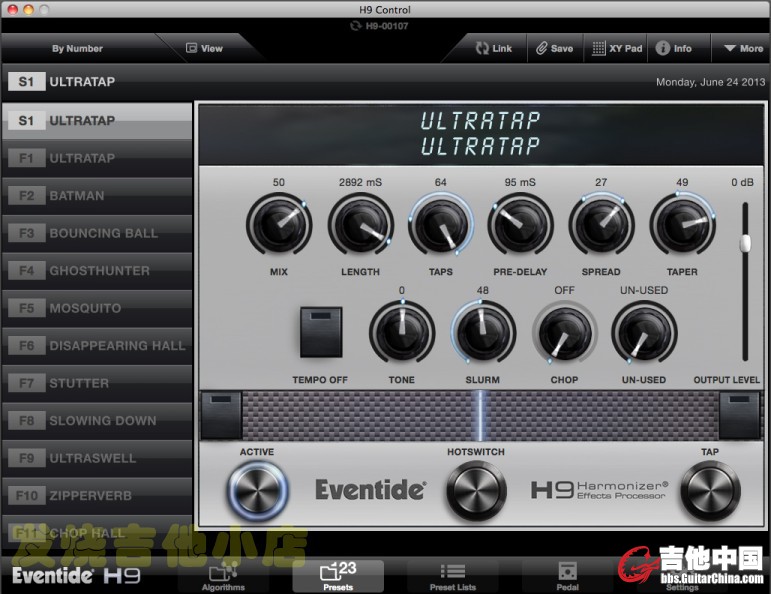Click the UN-USED knob
Viewport: 771px width, 594px height.
pyautogui.click(x=644, y=333)
